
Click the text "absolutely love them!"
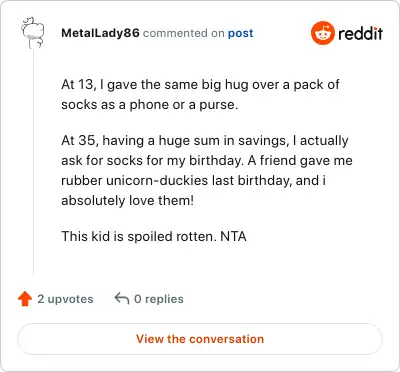(127, 201)
